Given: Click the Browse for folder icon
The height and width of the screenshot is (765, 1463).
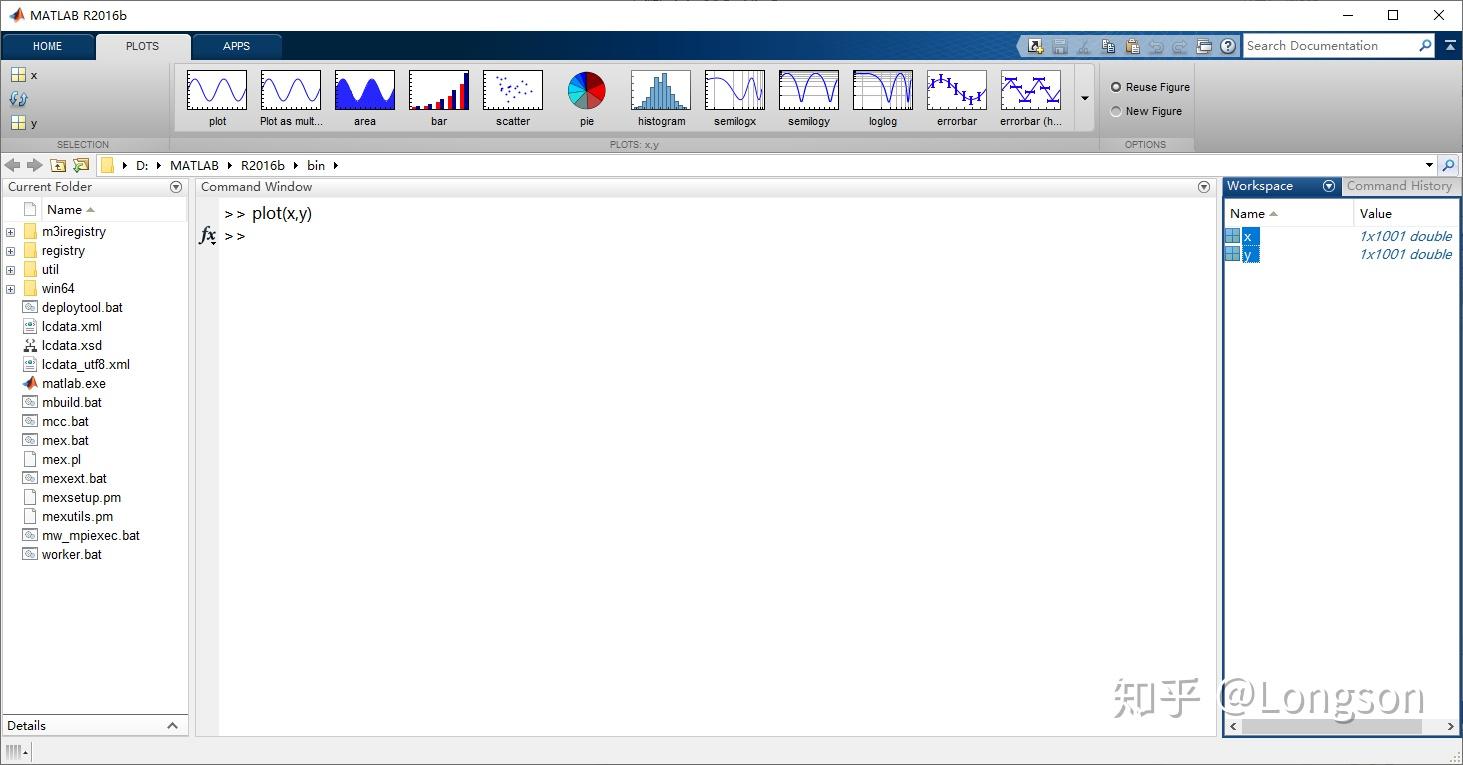Looking at the screenshot, I should point(81,166).
